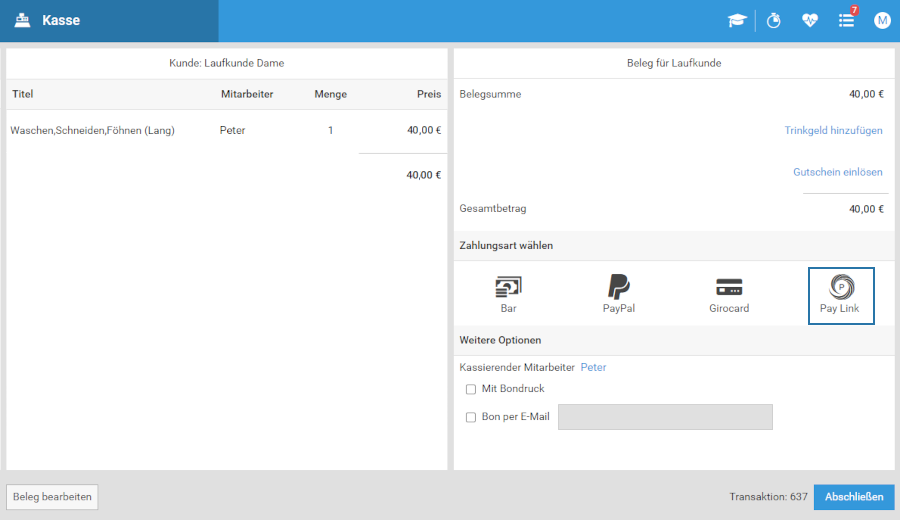The height and width of the screenshot is (520, 900).
Task: Click the items subtotal 40,00 € below the line
Action: (424, 175)
